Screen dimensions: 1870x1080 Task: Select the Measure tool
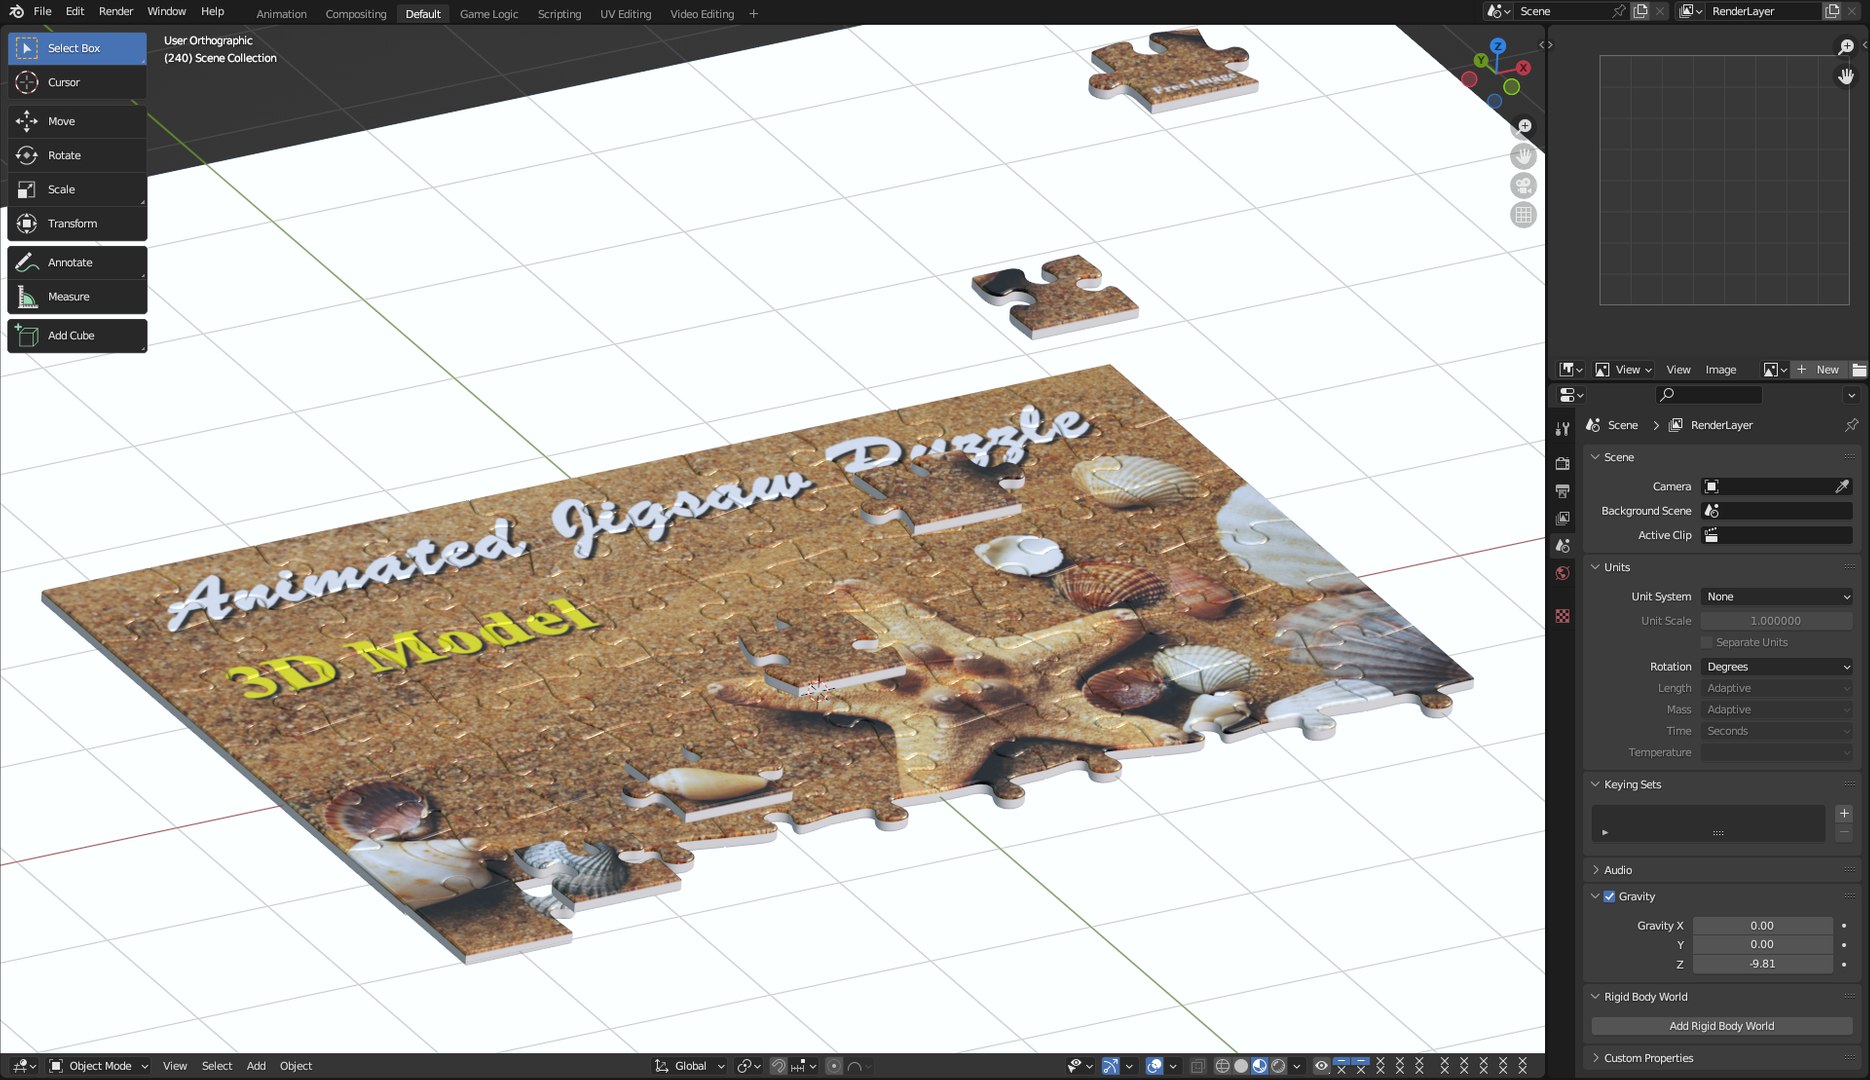pos(77,296)
